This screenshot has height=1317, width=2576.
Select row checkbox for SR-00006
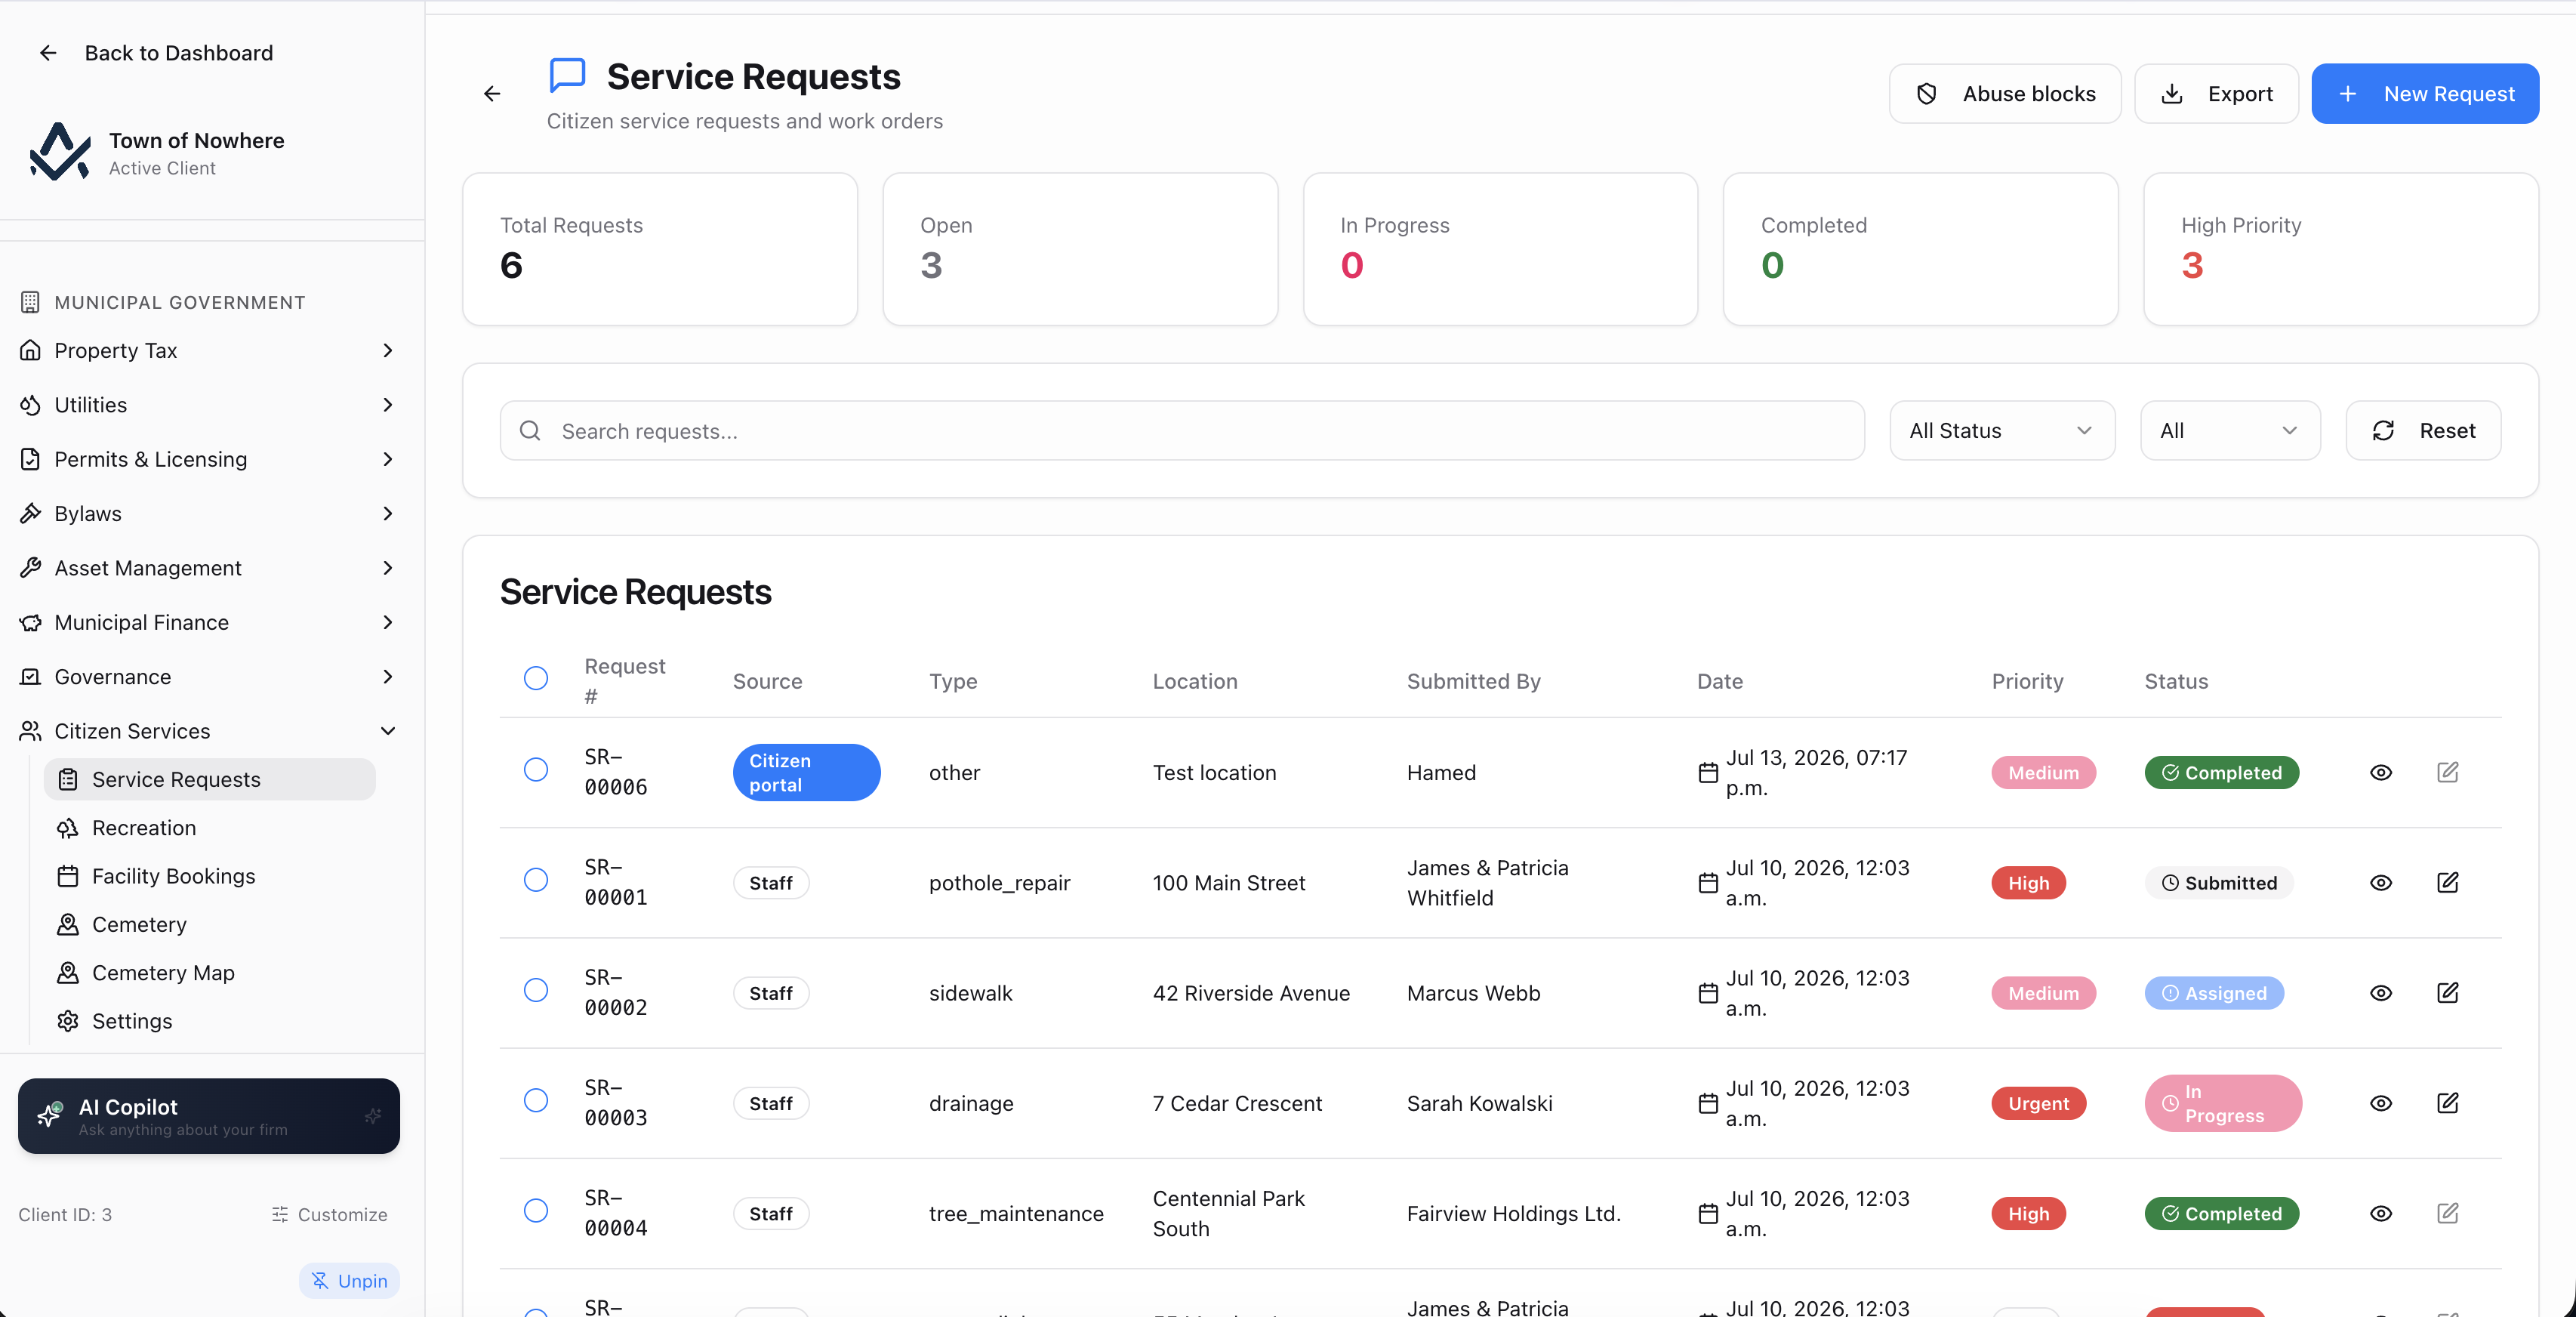[536, 769]
